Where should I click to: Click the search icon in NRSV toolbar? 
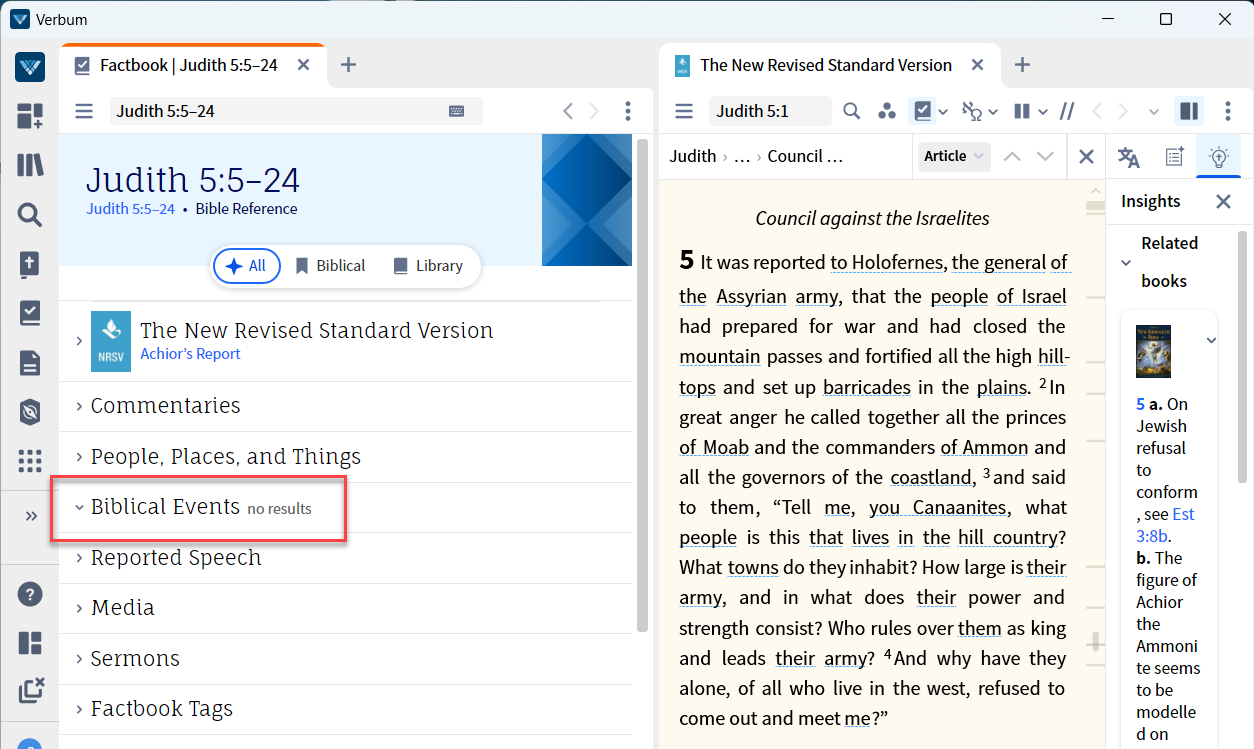click(851, 111)
